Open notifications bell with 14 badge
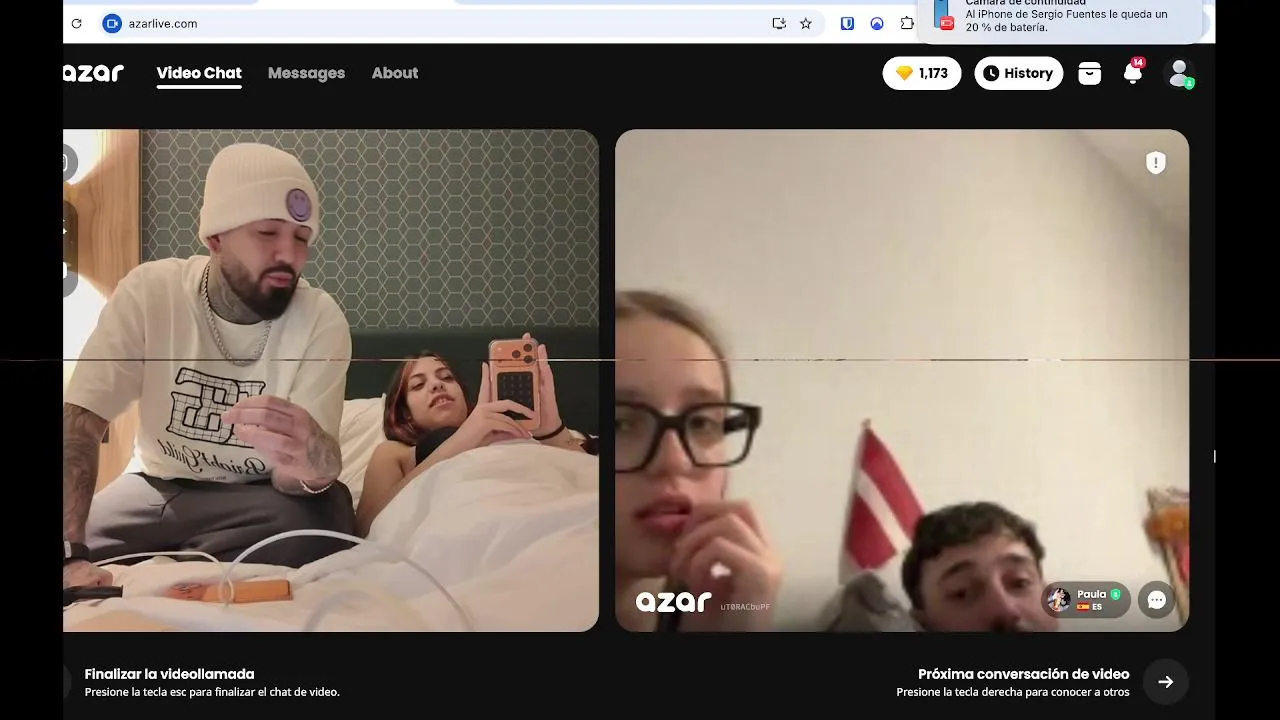 click(x=1134, y=72)
